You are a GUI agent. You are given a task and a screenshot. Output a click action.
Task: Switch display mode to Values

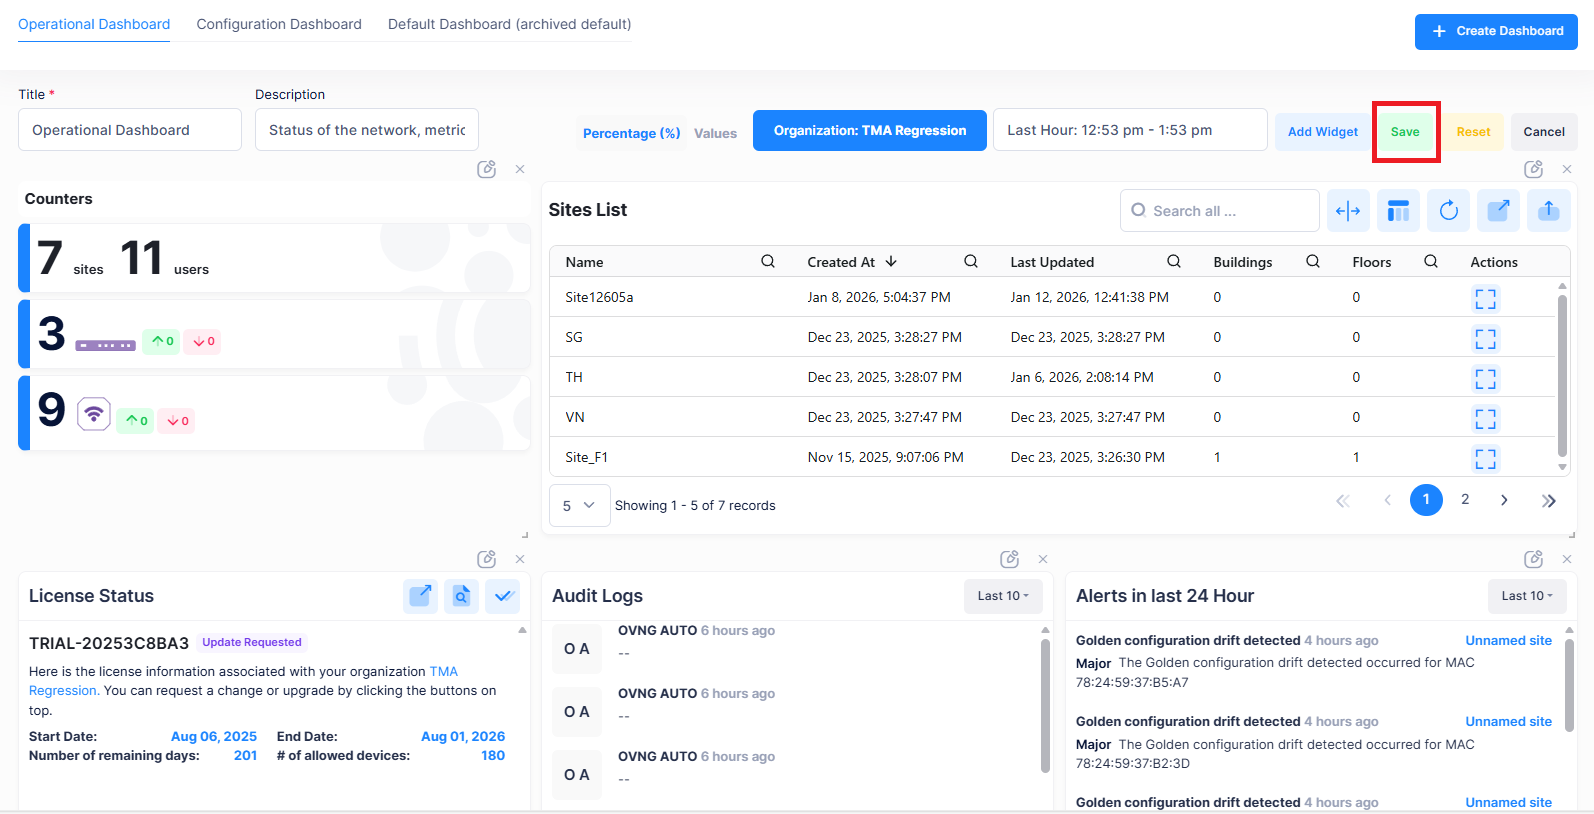coord(715,133)
